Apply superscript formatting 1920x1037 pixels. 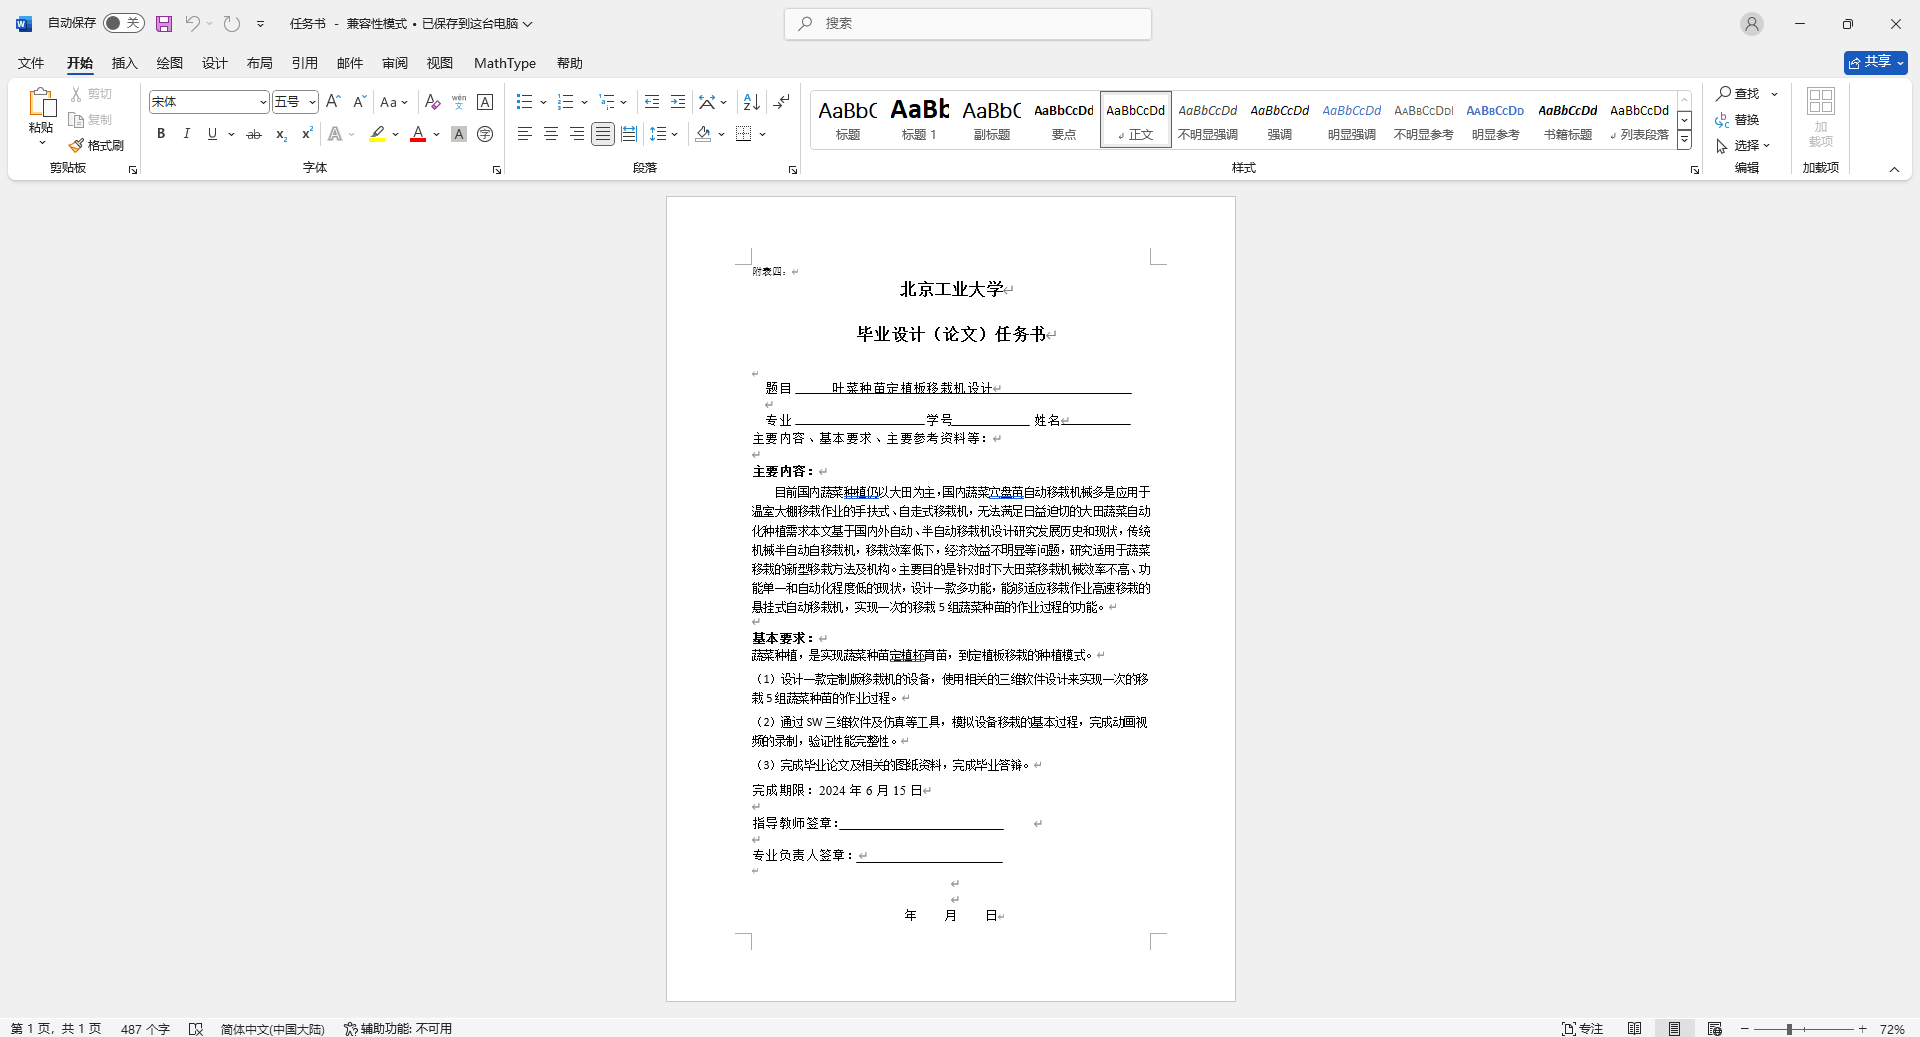pos(307,134)
